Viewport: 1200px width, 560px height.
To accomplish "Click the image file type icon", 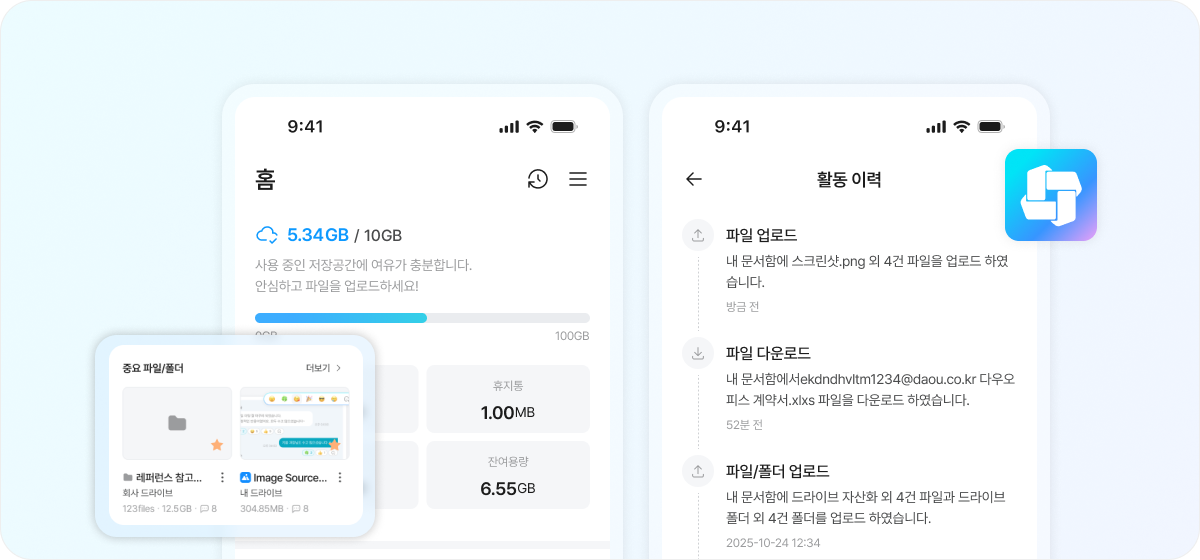I will [x=245, y=478].
